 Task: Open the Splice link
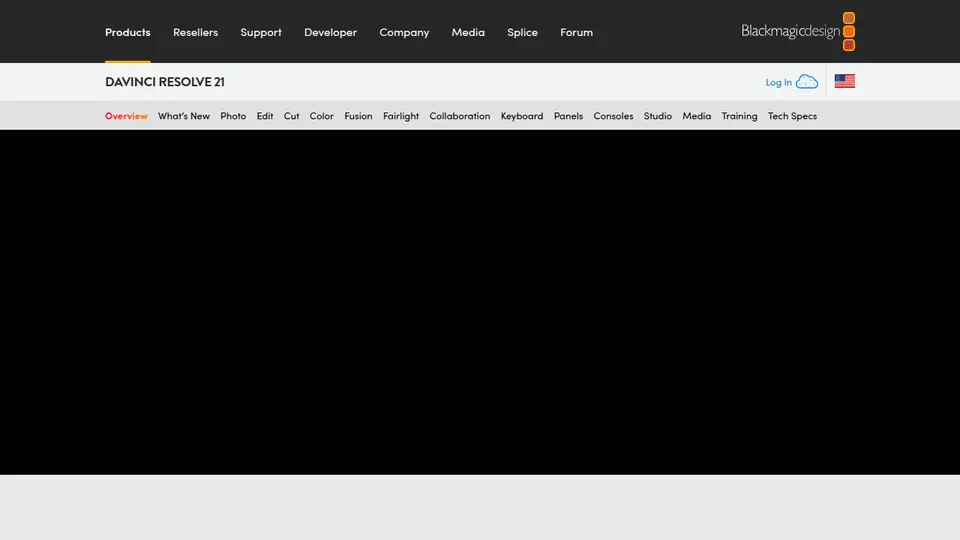click(522, 32)
